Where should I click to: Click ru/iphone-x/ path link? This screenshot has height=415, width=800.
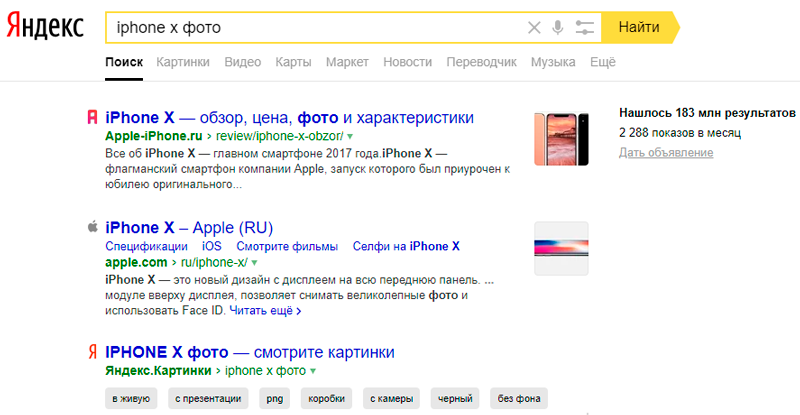coord(214,262)
